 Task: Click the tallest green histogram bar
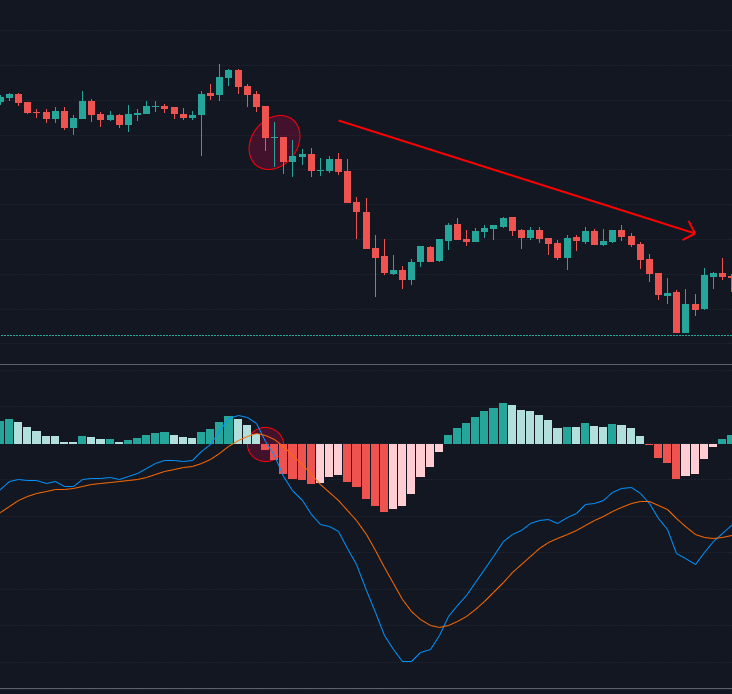503,423
